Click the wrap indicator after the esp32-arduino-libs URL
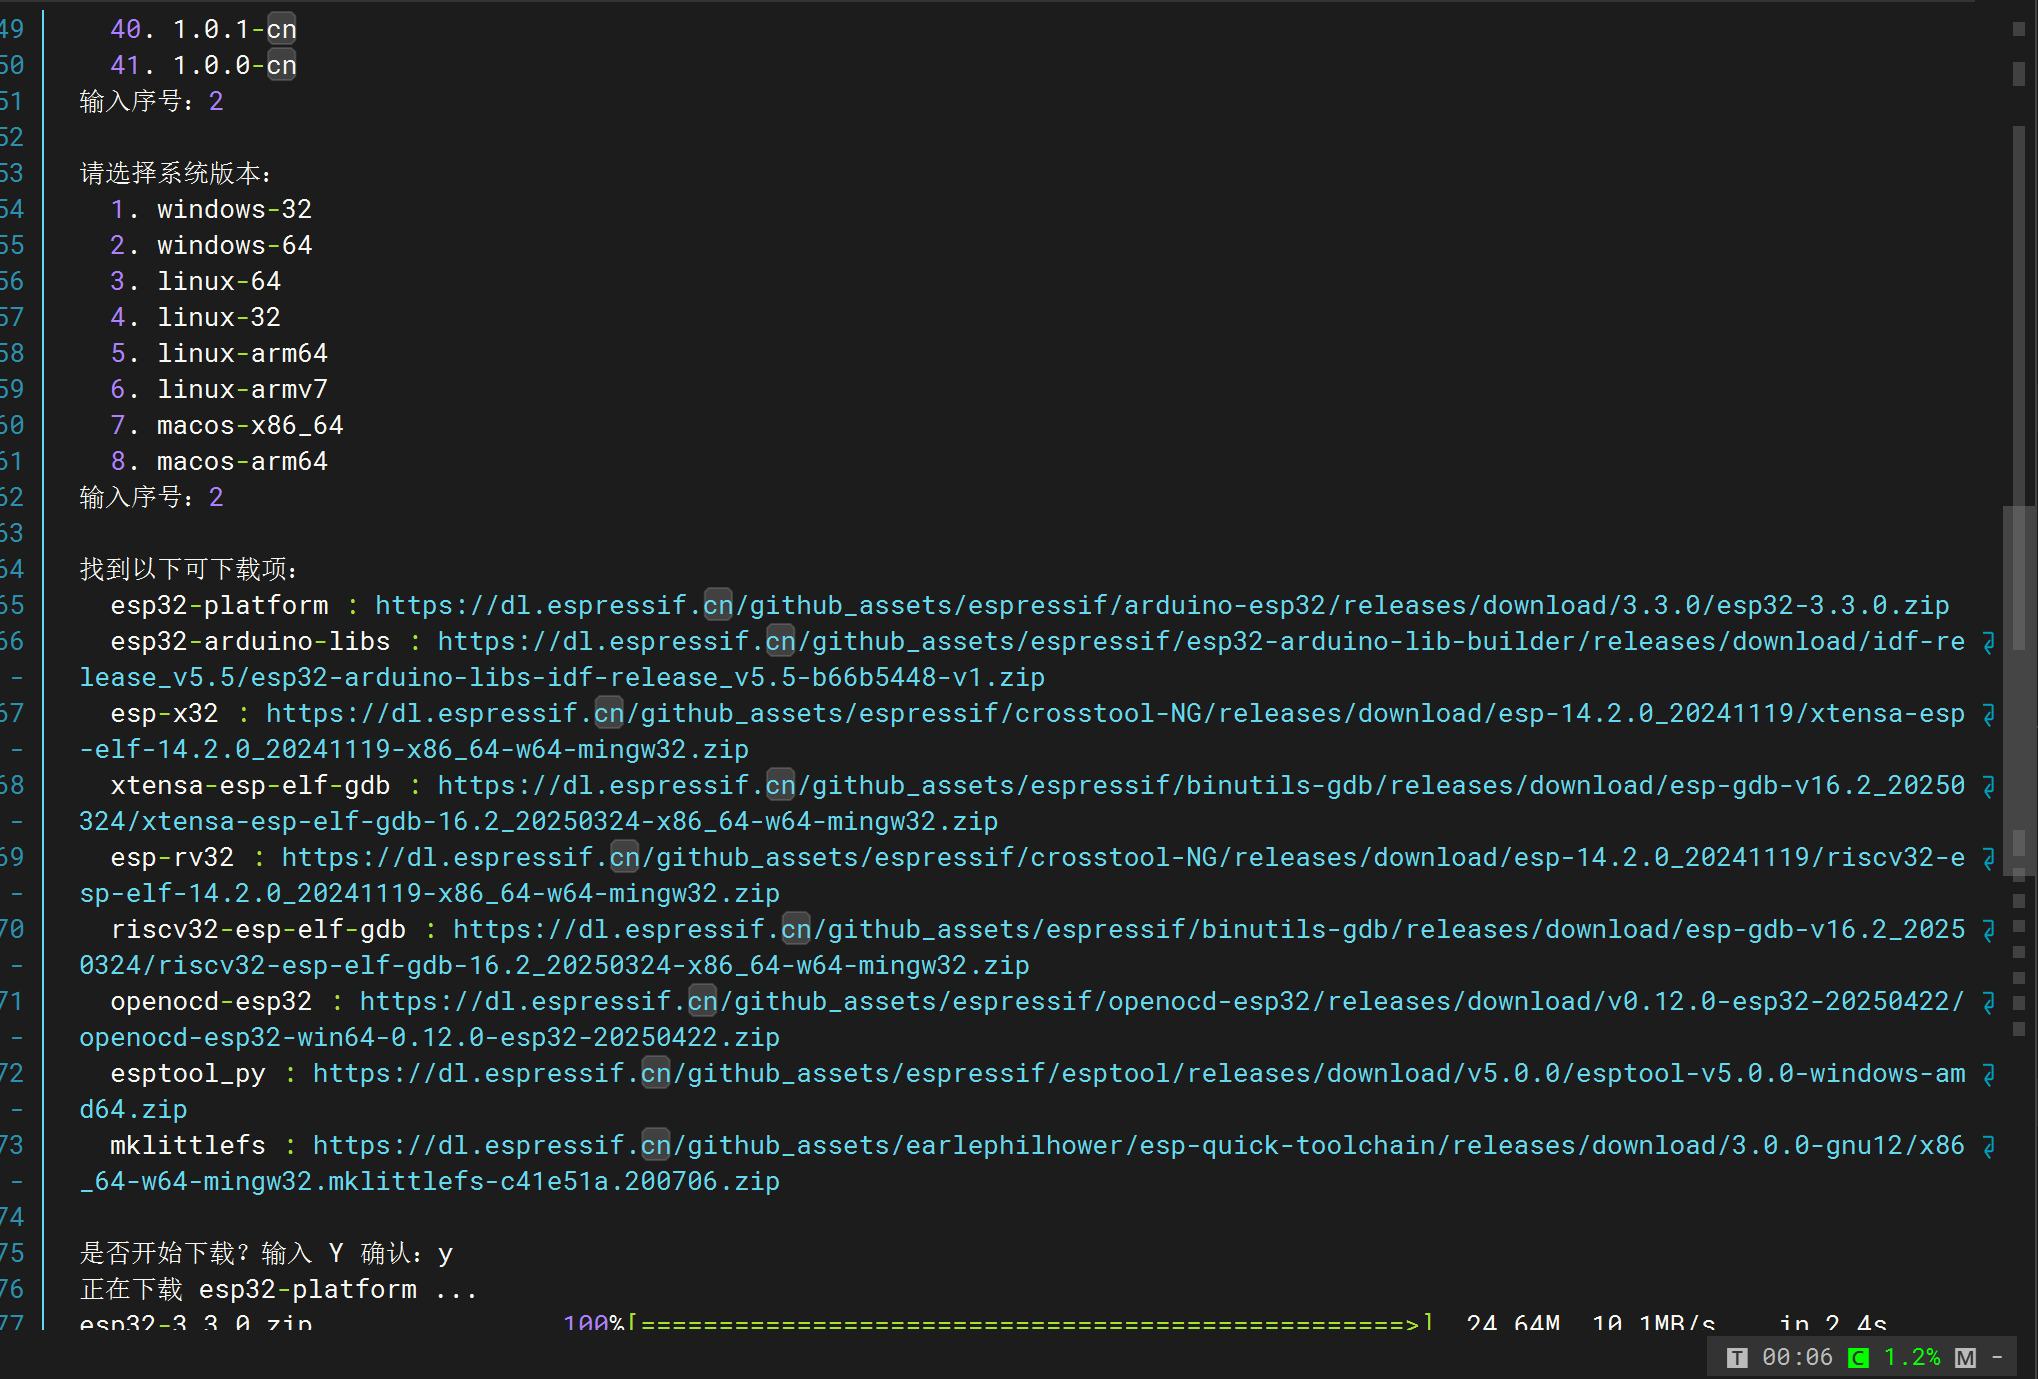 (x=1988, y=642)
